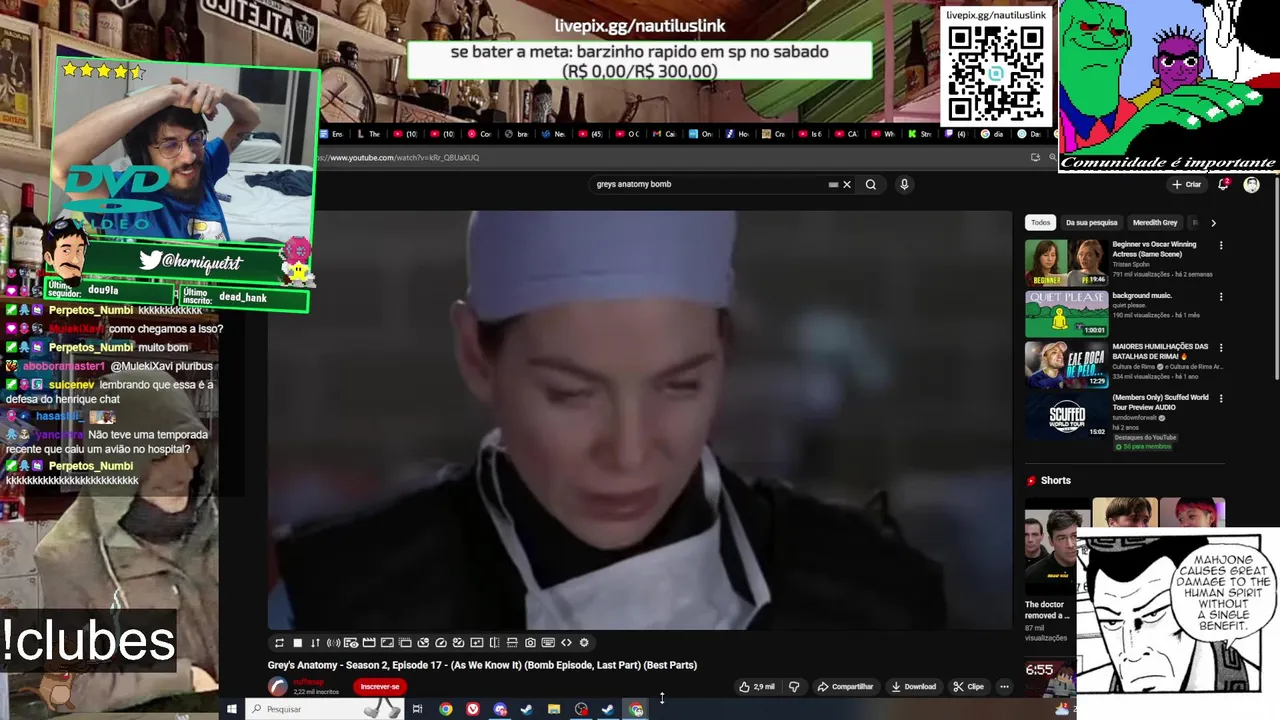Switch to the 'Ens' browser tab
Screen dimensions: 1280x720
(x=333, y=134)
